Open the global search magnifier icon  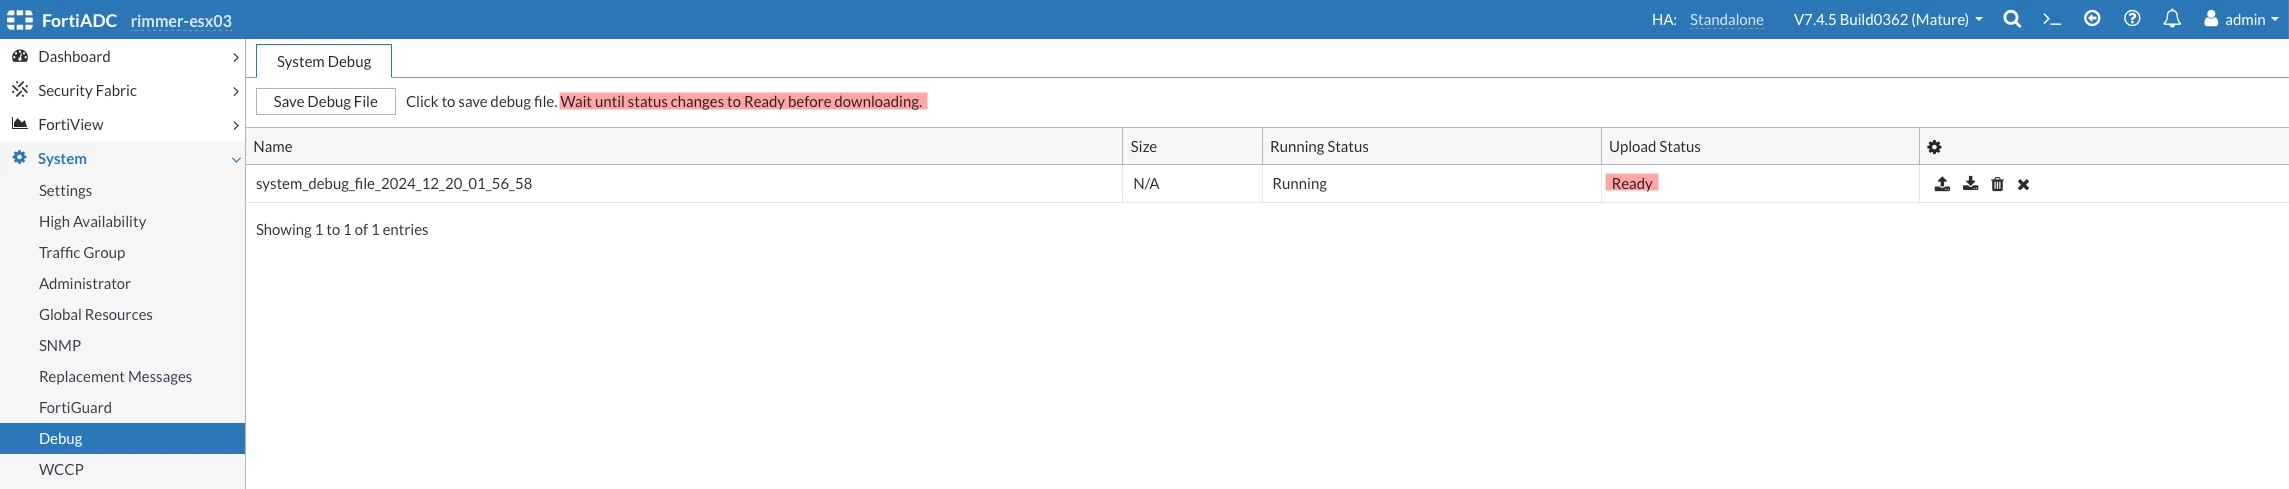pos(2012,19)
